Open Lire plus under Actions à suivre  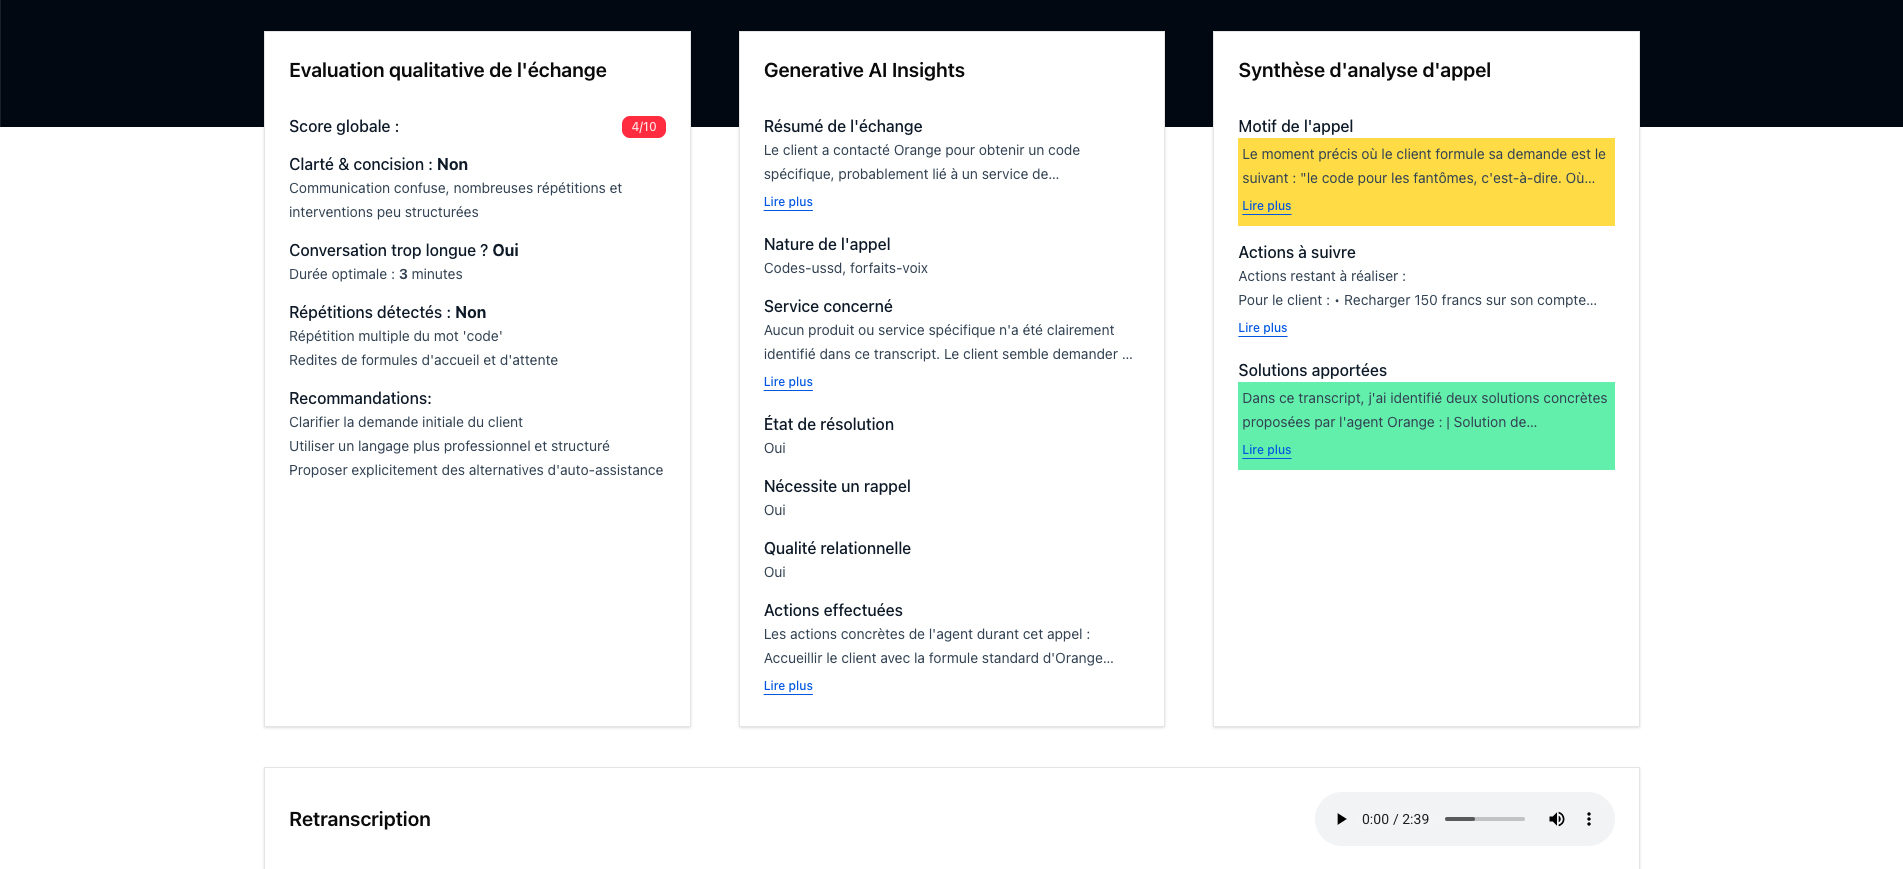[x=1262, y=328]
